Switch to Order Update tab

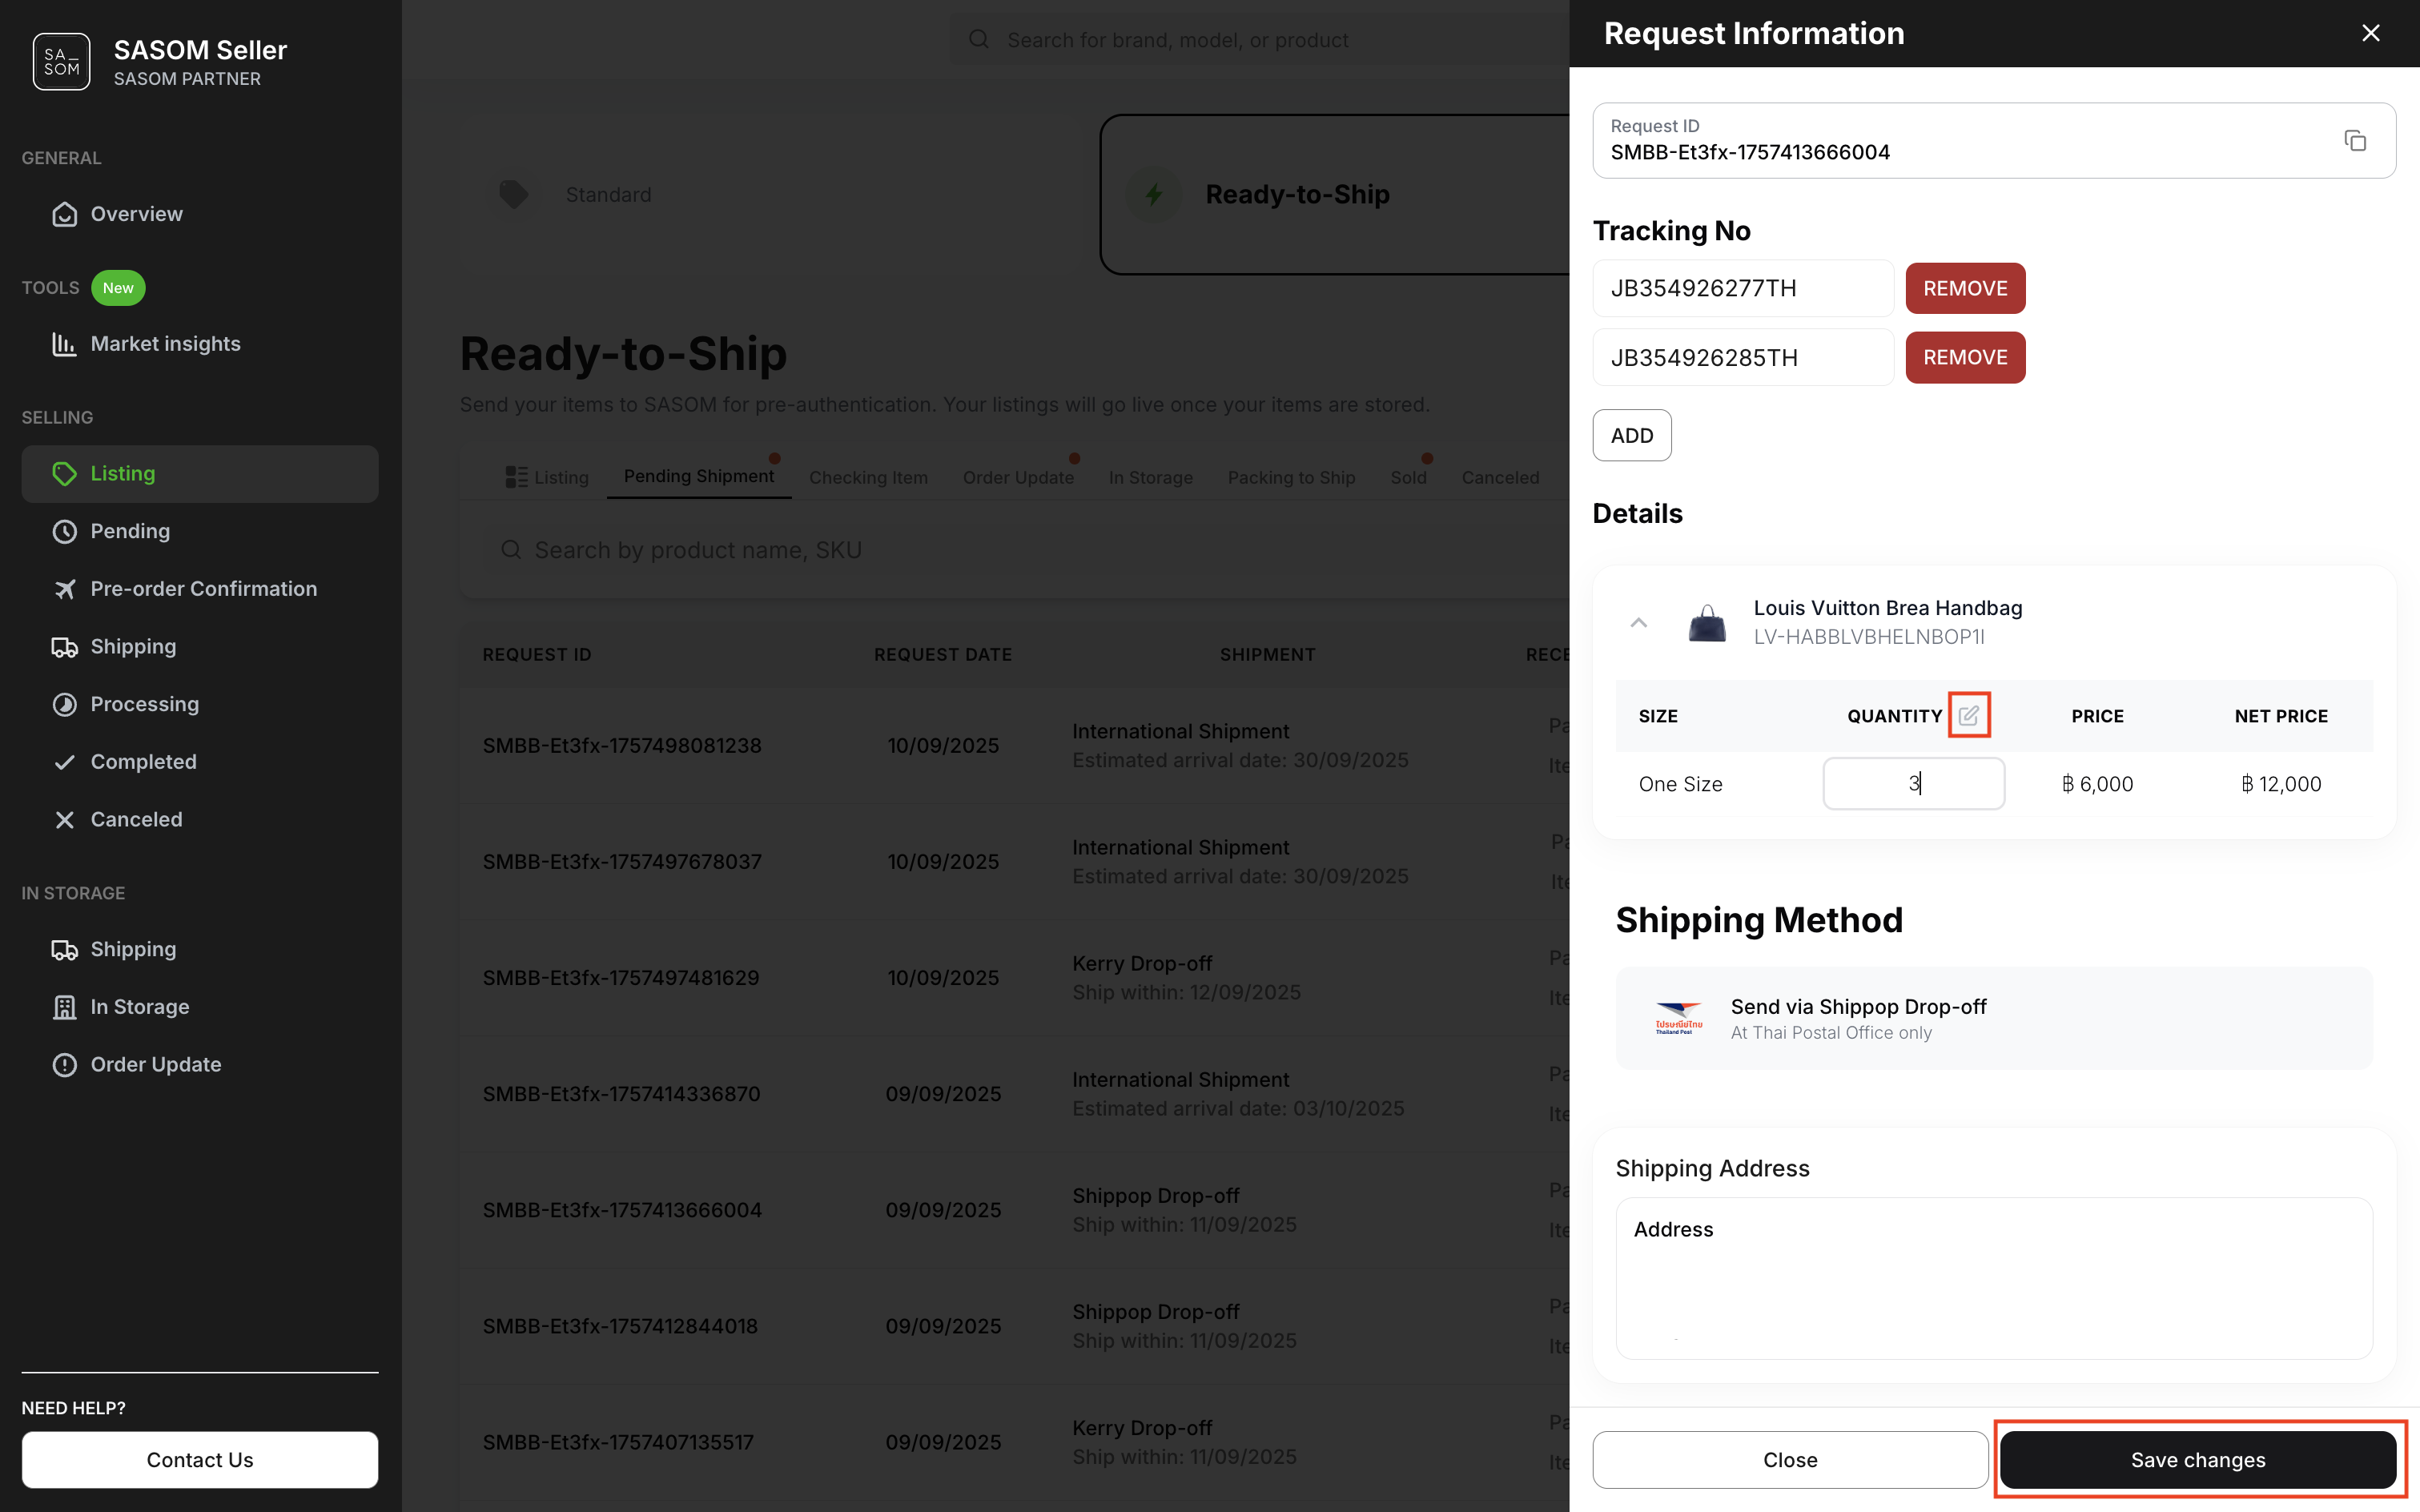1018,478
